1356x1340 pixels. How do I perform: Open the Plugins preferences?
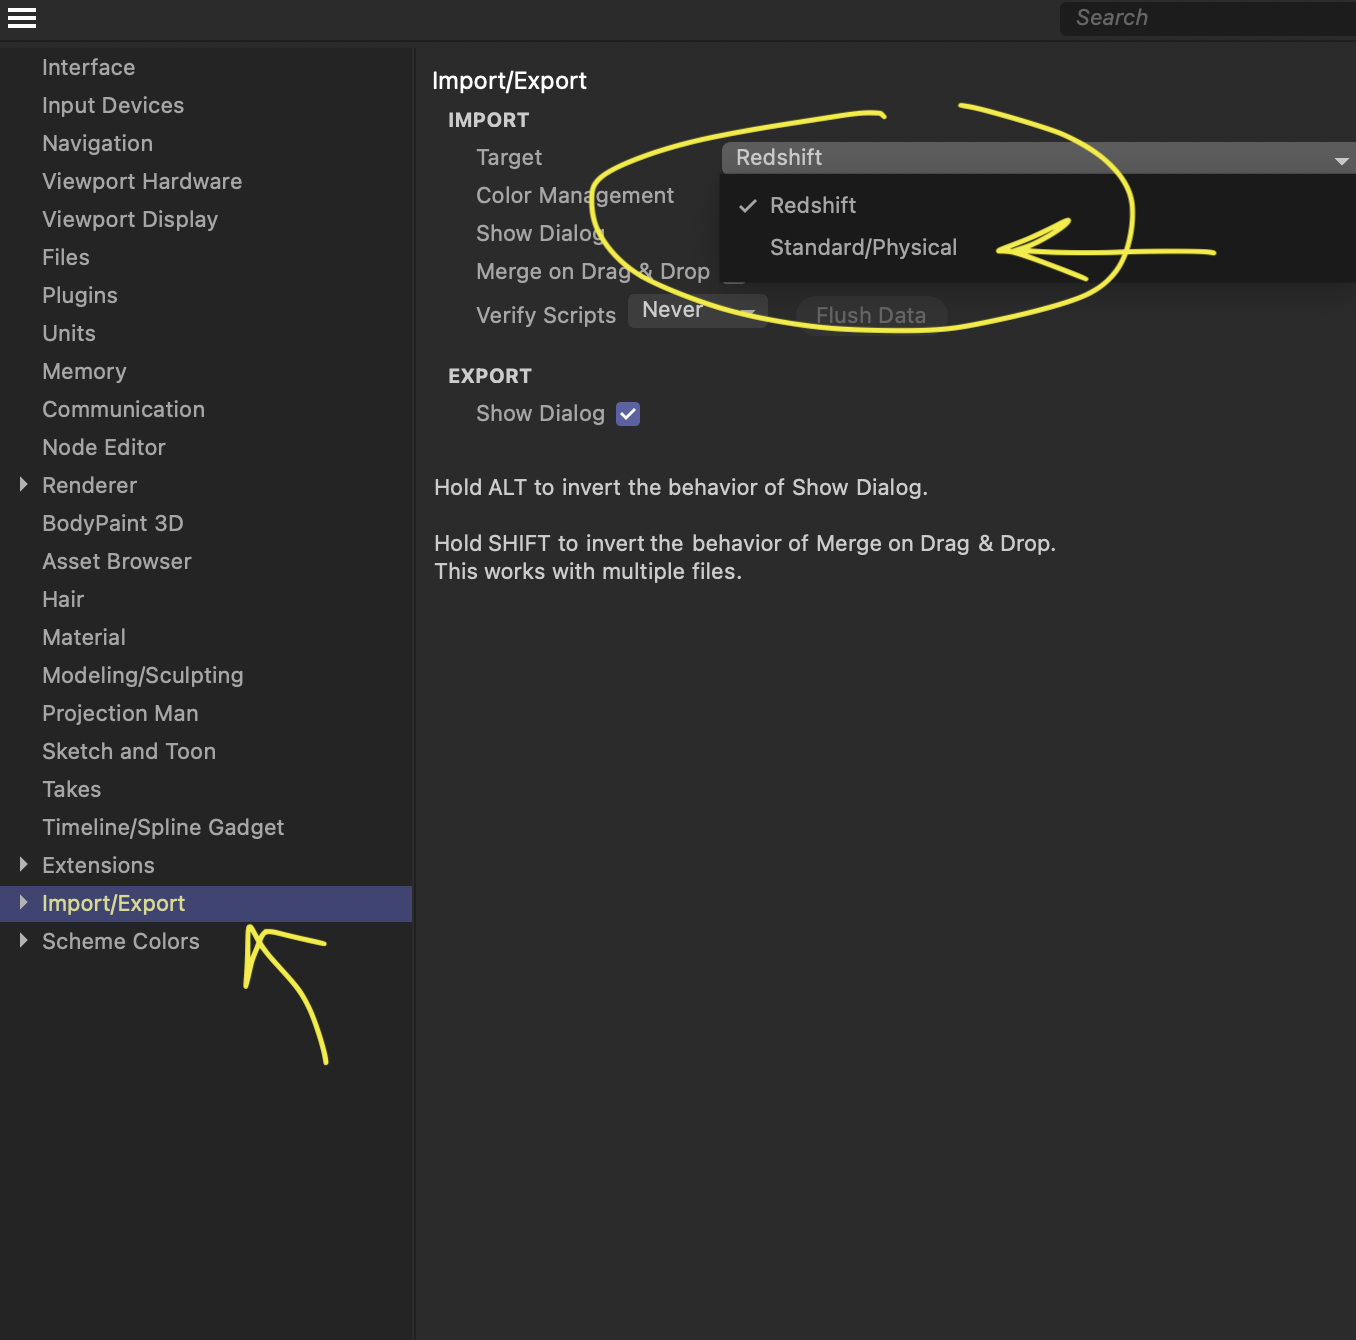(x=80, y=295)
